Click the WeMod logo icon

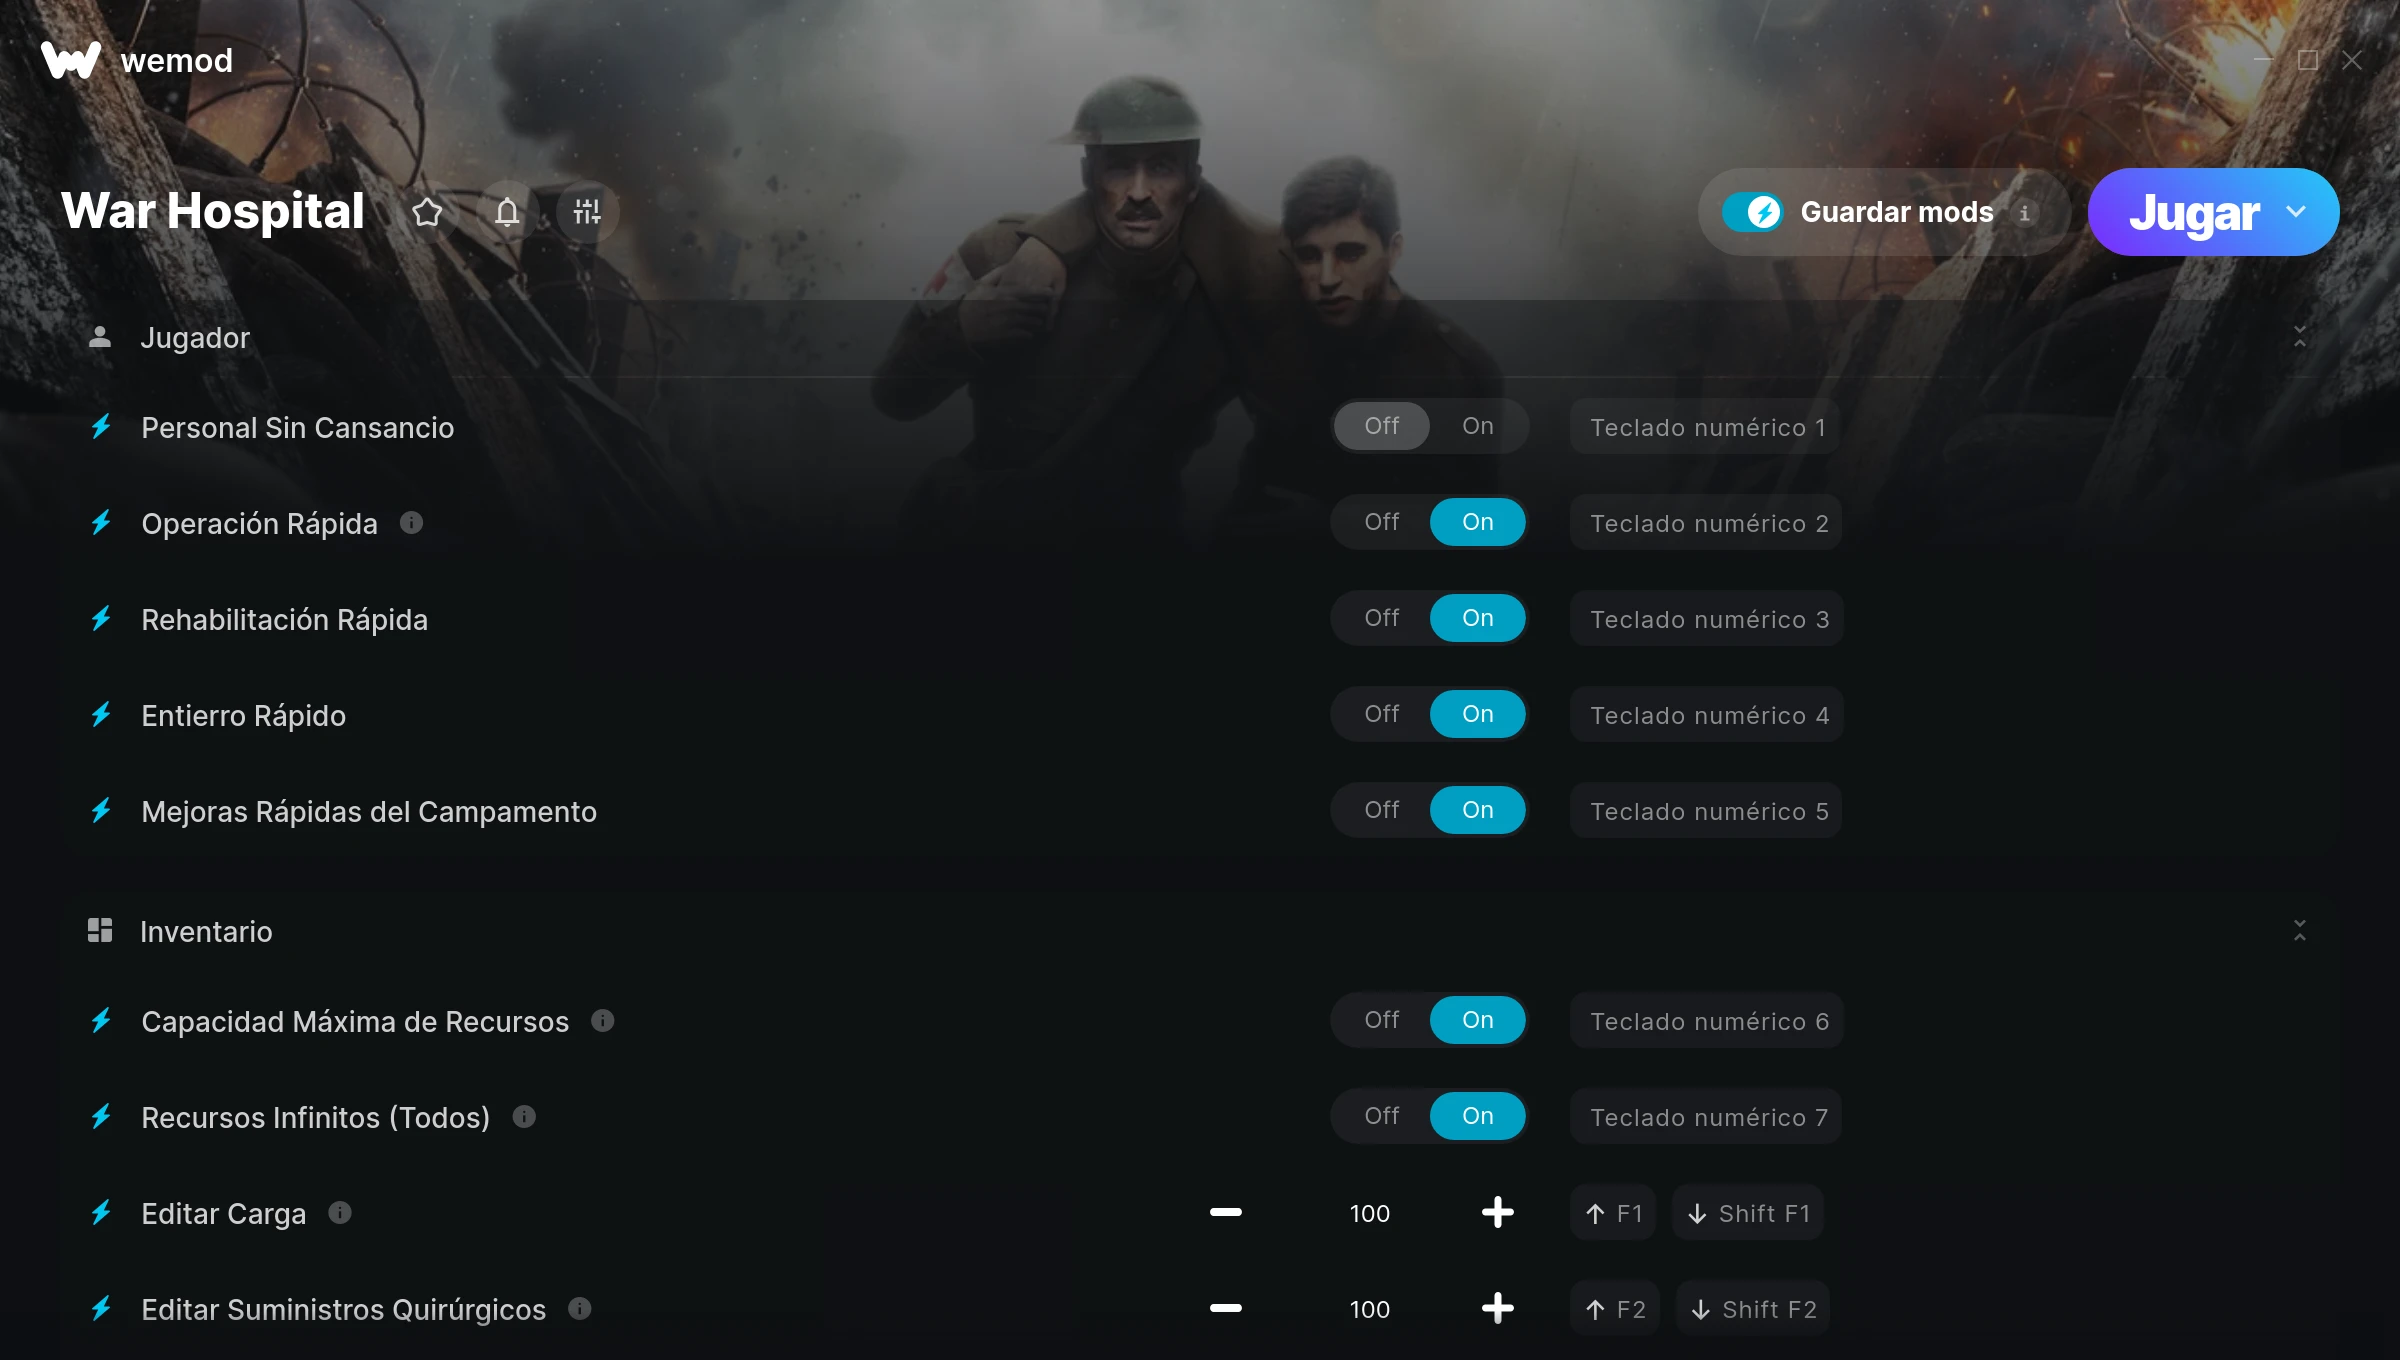point(71,60)
